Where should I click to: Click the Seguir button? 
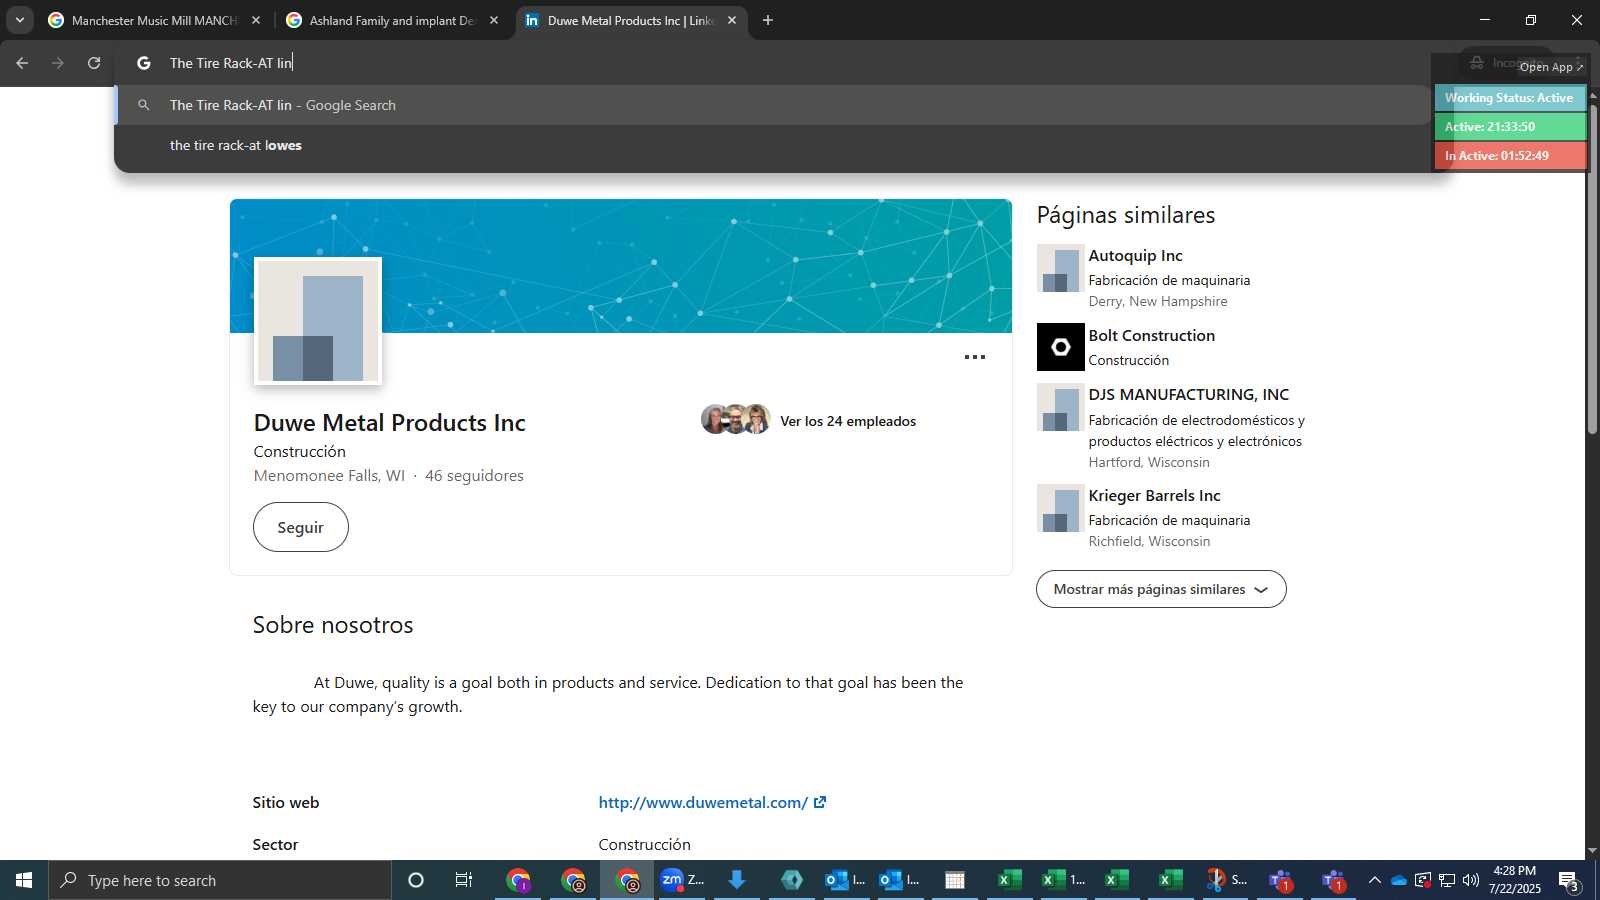(300, 527)
